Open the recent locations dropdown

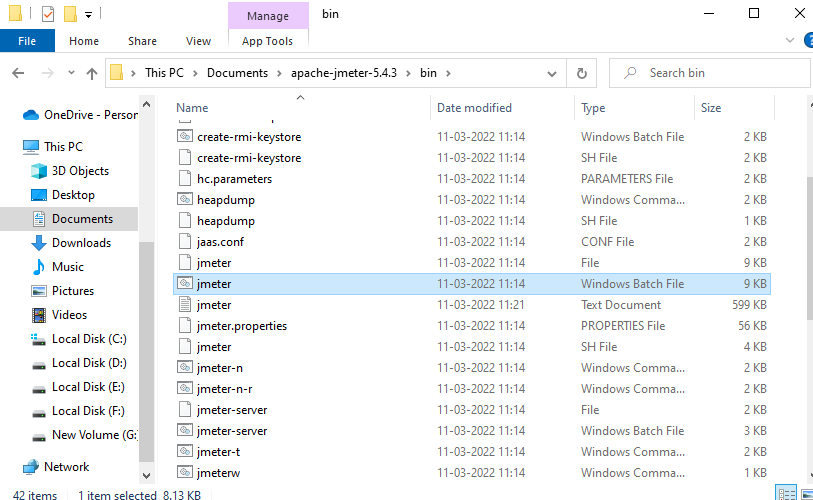coord(72,73)
